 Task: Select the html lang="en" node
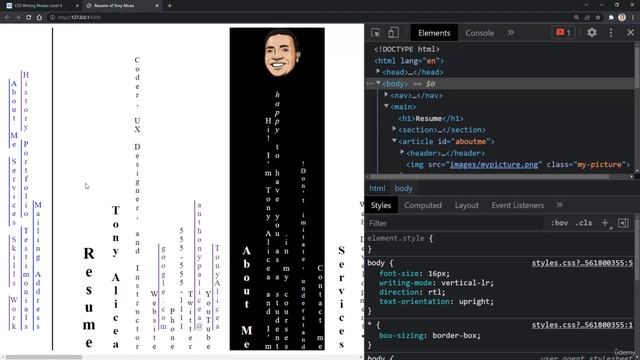coord(409,60)
